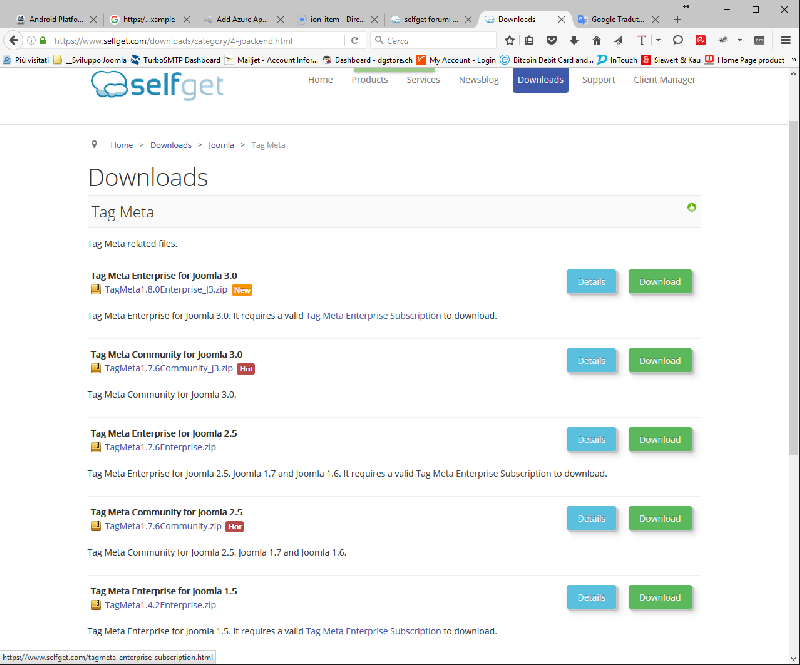Click the red square extension icon
This screenshot has height=665, width=800.
(701, 40)
